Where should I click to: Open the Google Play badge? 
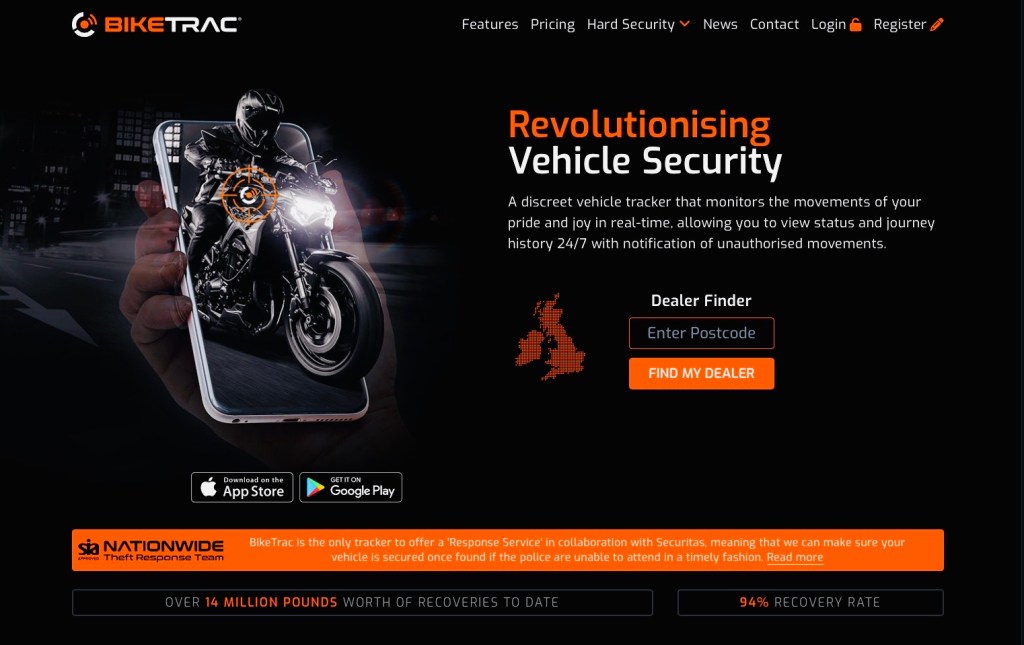pos(351,487)
